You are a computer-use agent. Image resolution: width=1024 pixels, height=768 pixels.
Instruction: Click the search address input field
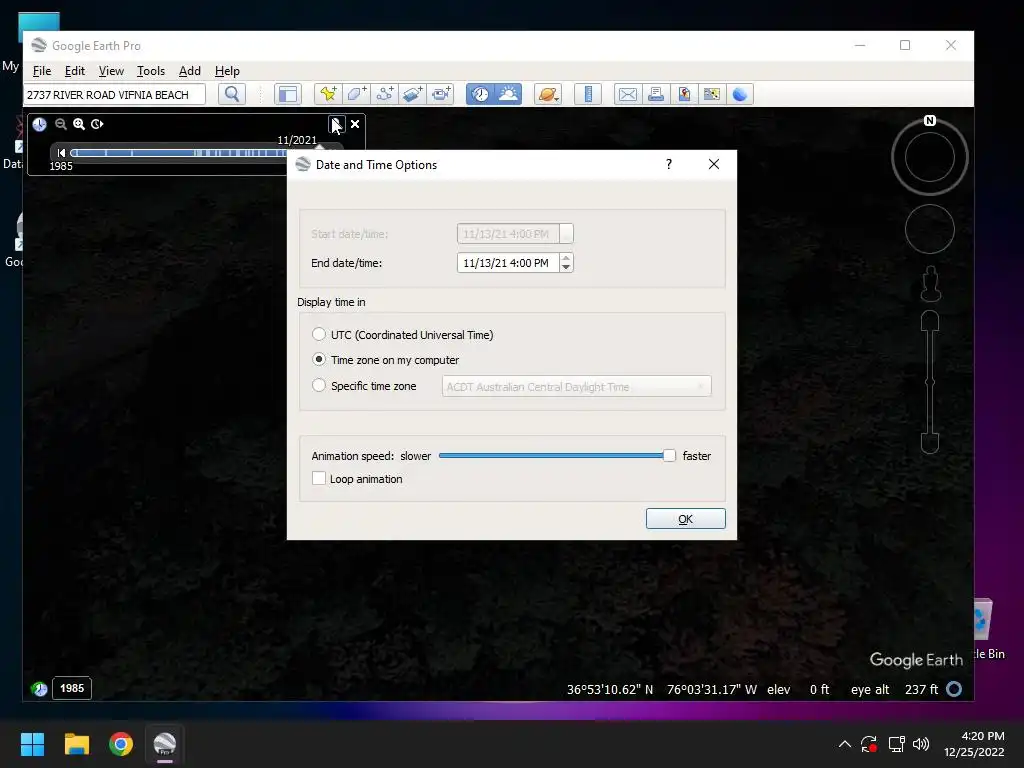click(115, 95)
